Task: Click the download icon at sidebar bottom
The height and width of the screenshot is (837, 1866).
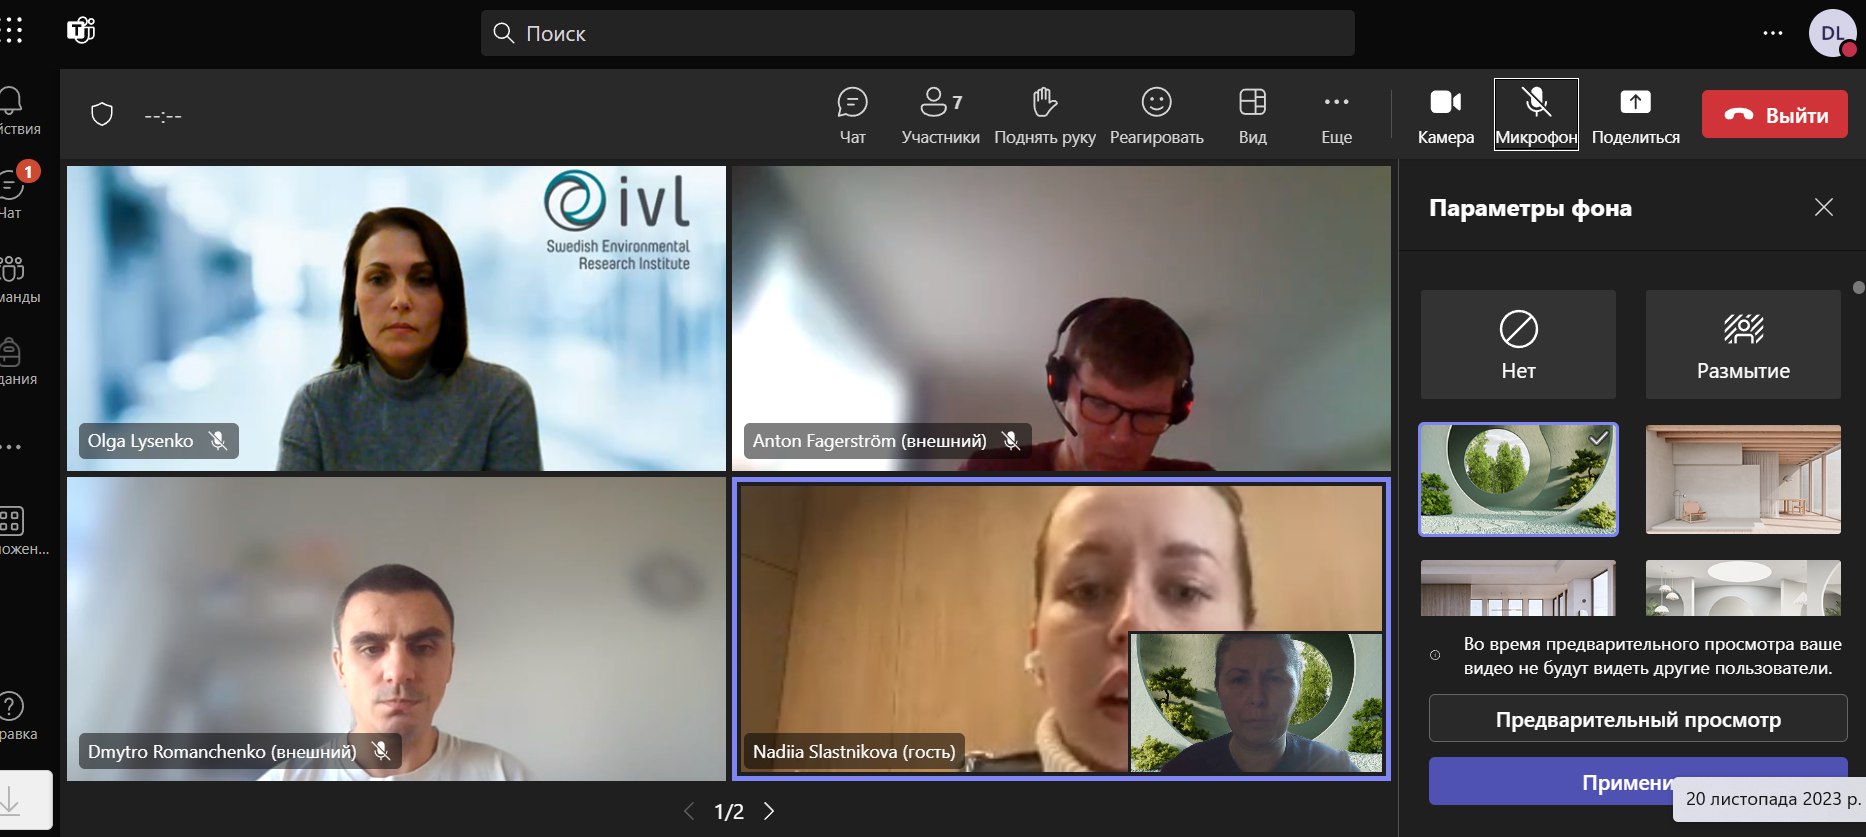Action: point(12,799)
